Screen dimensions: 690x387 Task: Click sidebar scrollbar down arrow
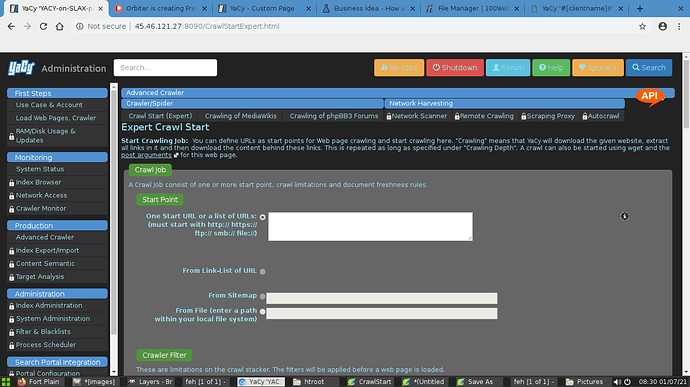[x=114, y=372]
